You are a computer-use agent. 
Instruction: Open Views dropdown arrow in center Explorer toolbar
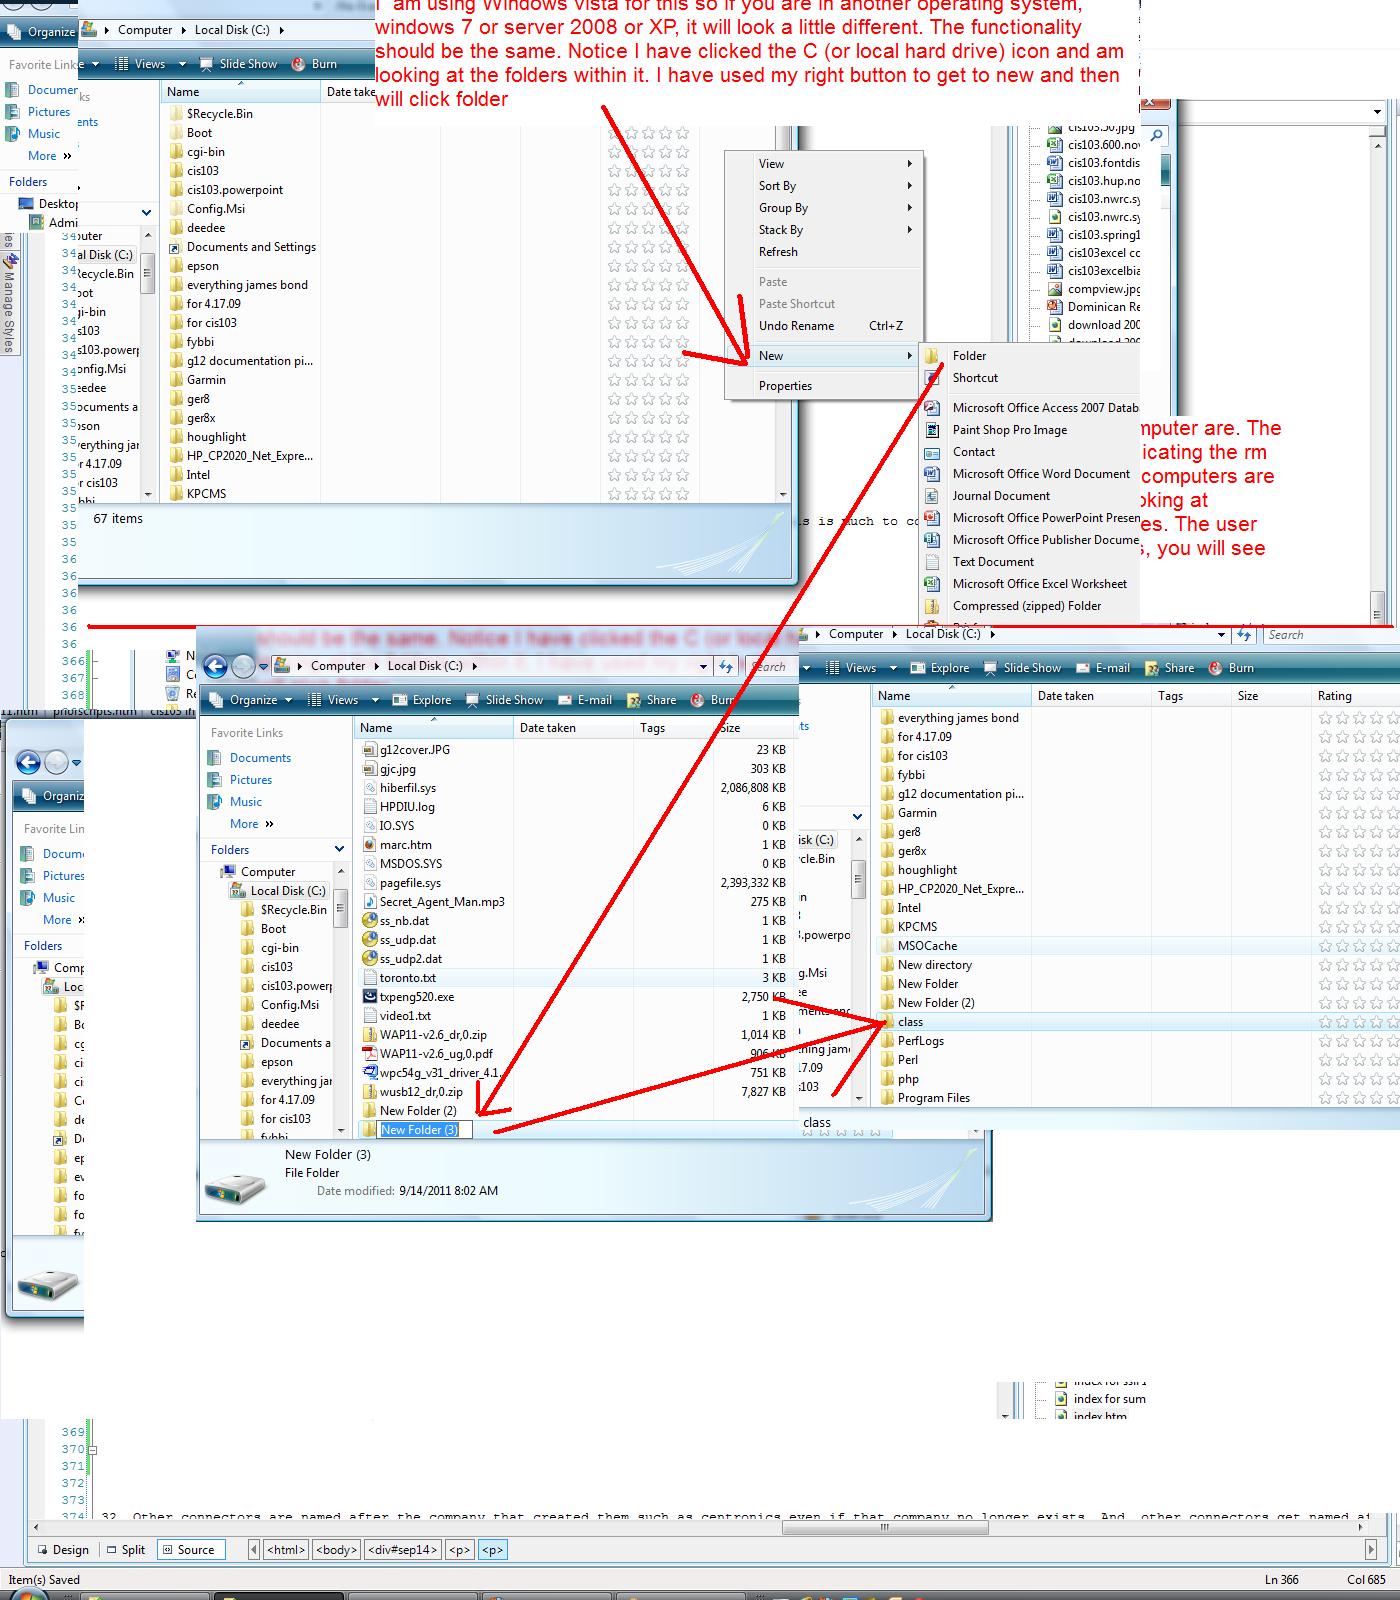[375, 700]
